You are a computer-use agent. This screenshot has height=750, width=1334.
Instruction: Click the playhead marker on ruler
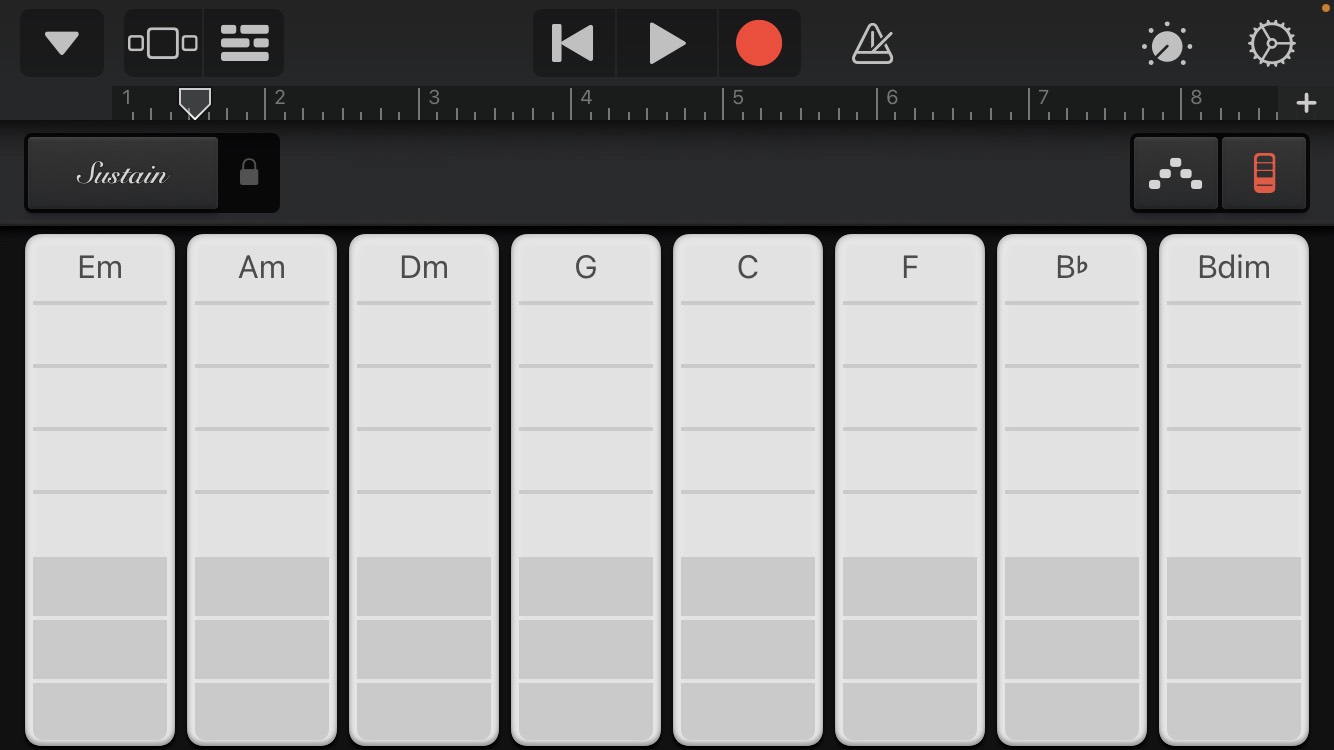tap(194, 103)
